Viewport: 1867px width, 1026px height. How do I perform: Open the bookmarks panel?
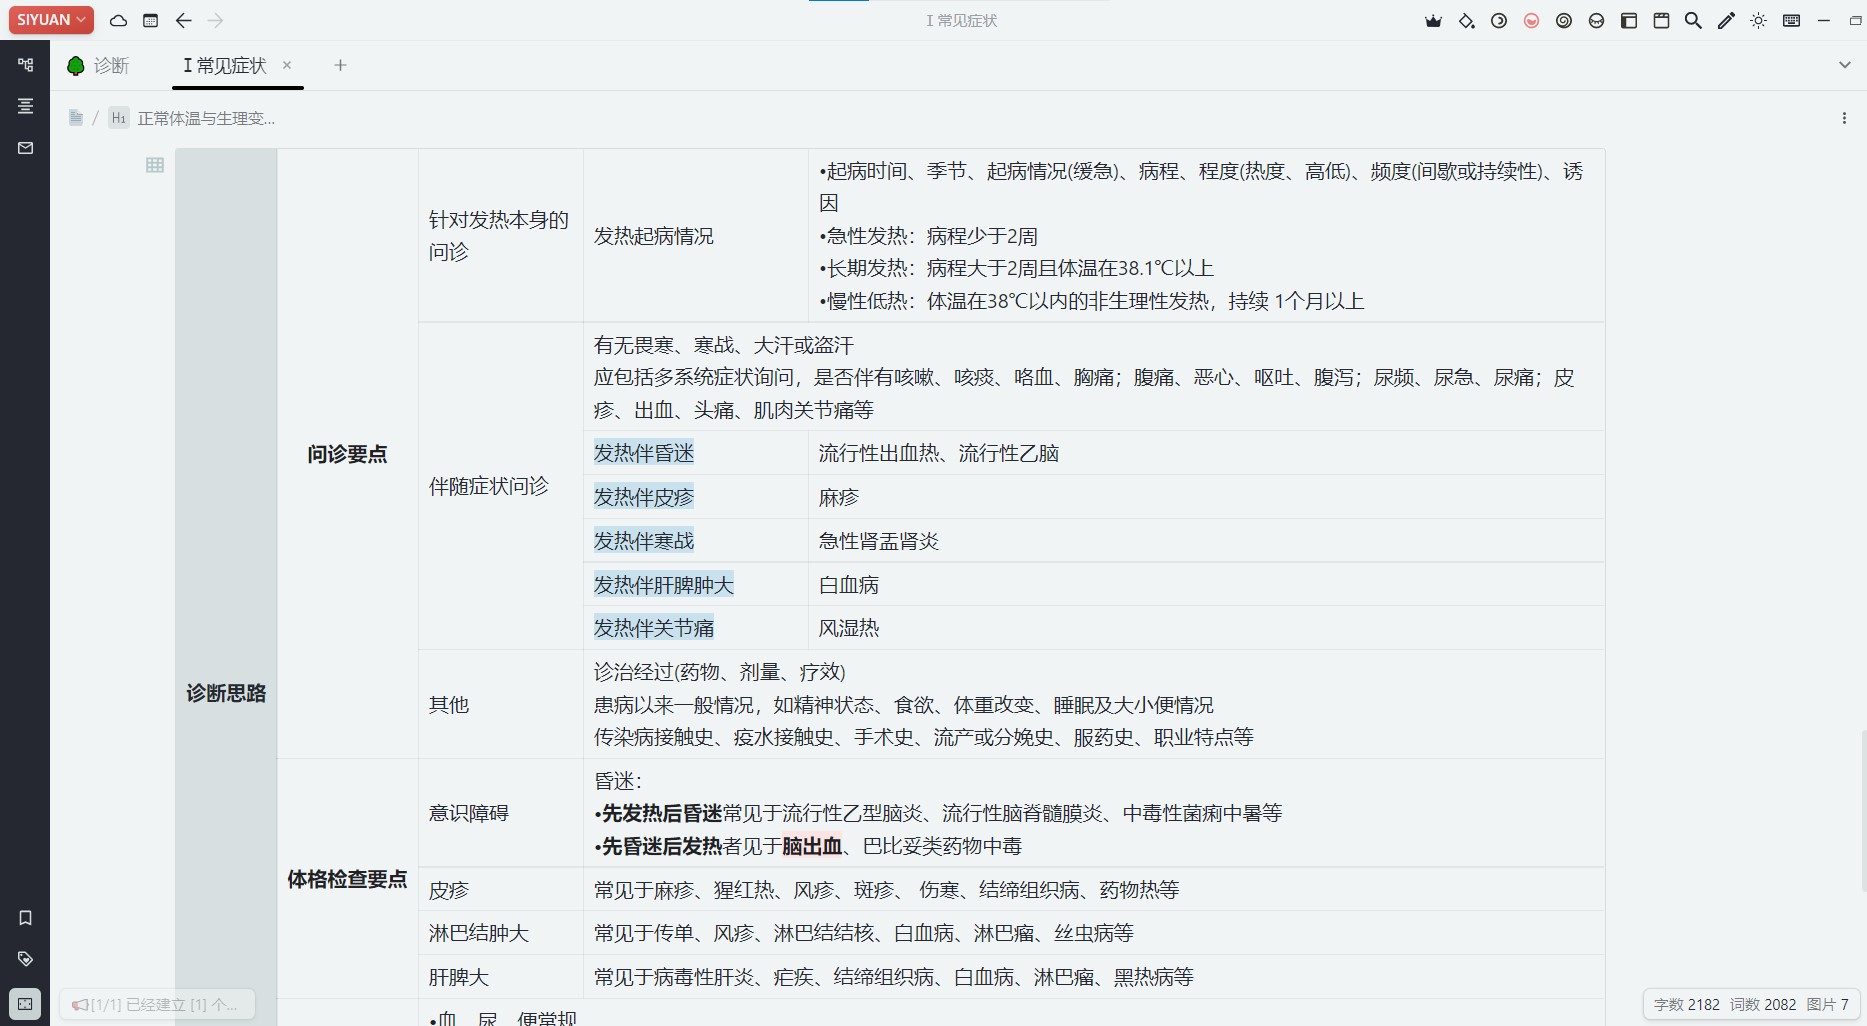pos(25,917)
